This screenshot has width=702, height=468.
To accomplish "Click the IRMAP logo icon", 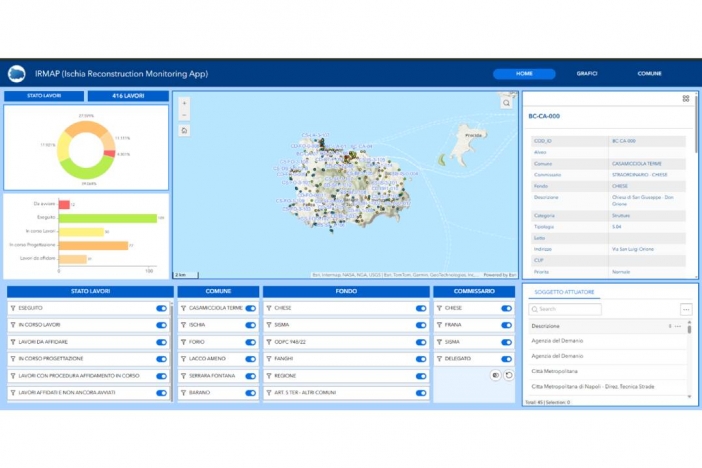I will pyautogui.click(x=17, y=73).
